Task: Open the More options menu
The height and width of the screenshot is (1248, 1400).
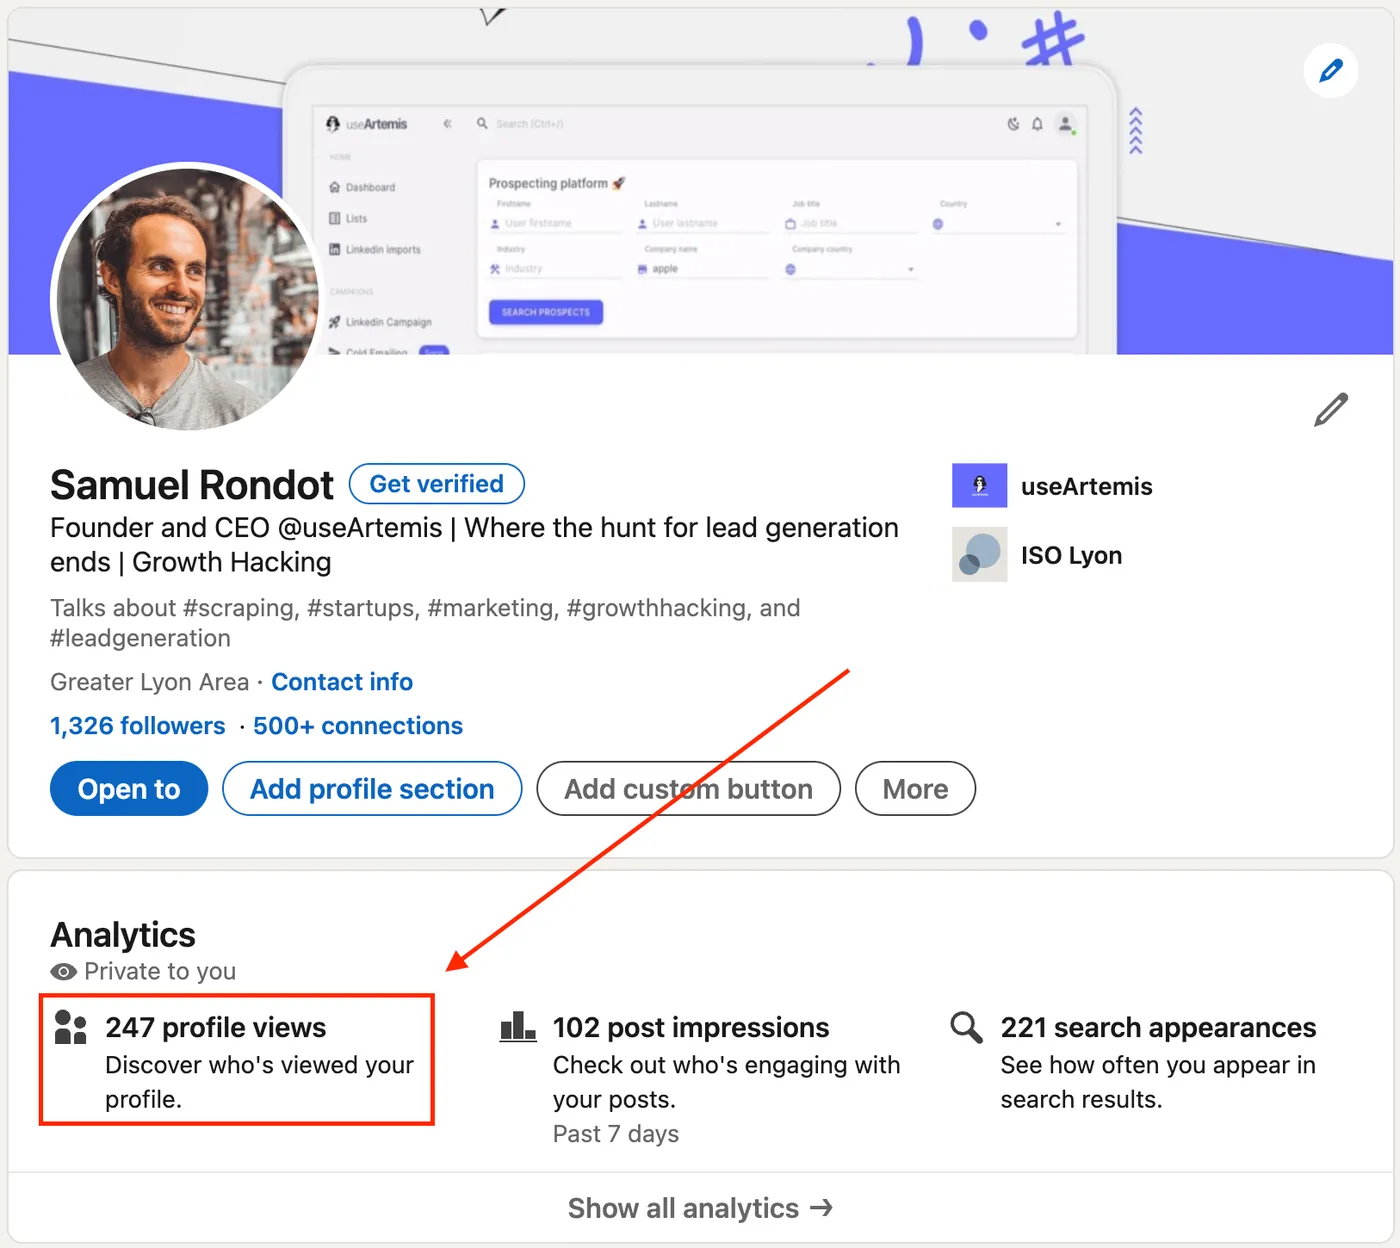Action: tap(915, 789)
